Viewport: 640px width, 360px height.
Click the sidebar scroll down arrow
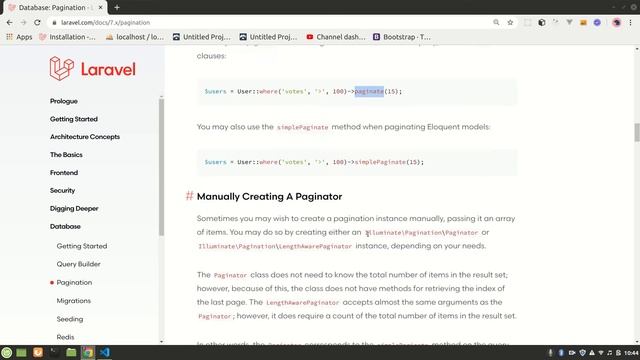point(161,342)
